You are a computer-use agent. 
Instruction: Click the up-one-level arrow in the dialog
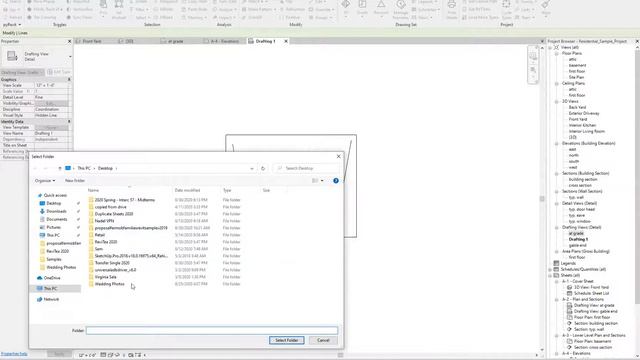click(60, 168)
